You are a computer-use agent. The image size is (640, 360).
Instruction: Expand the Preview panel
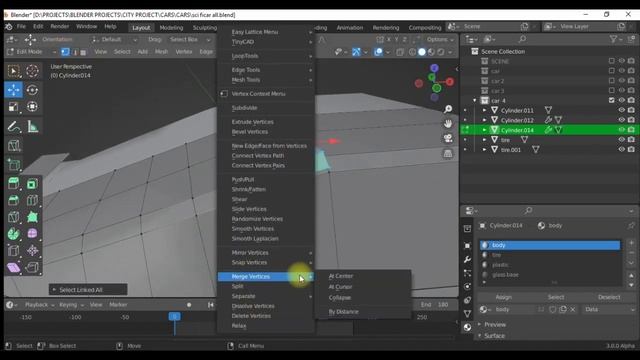tap(495, 324)
